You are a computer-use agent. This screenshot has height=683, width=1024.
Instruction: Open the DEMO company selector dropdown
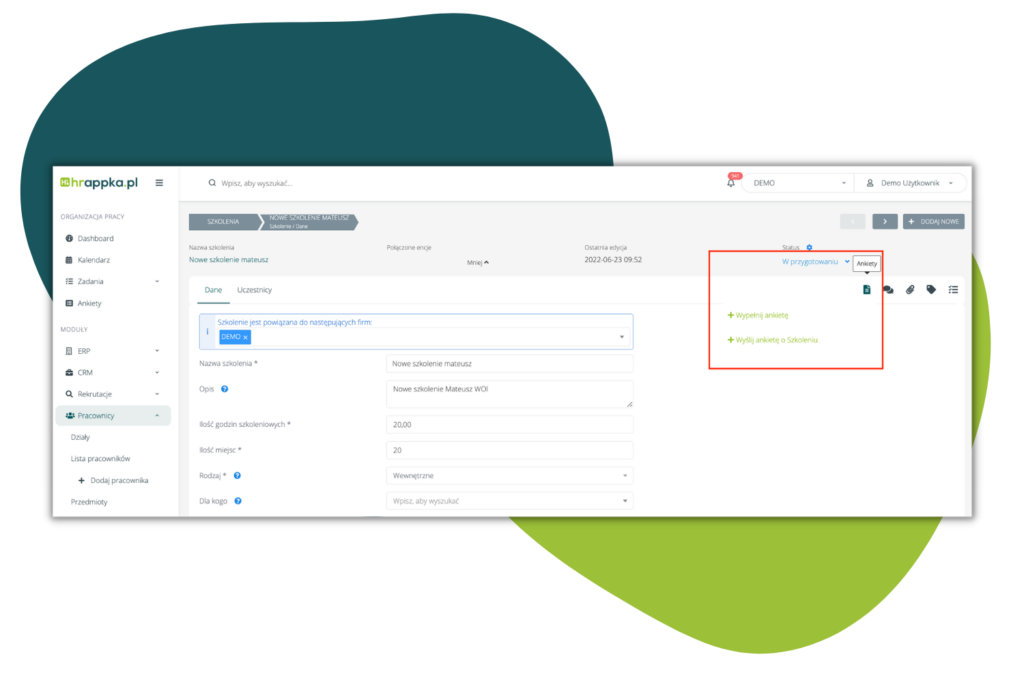tap(797, 183)
